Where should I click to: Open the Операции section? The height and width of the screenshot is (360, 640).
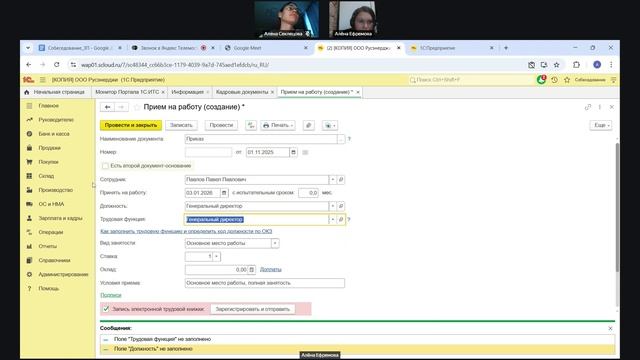coord(51,232)
